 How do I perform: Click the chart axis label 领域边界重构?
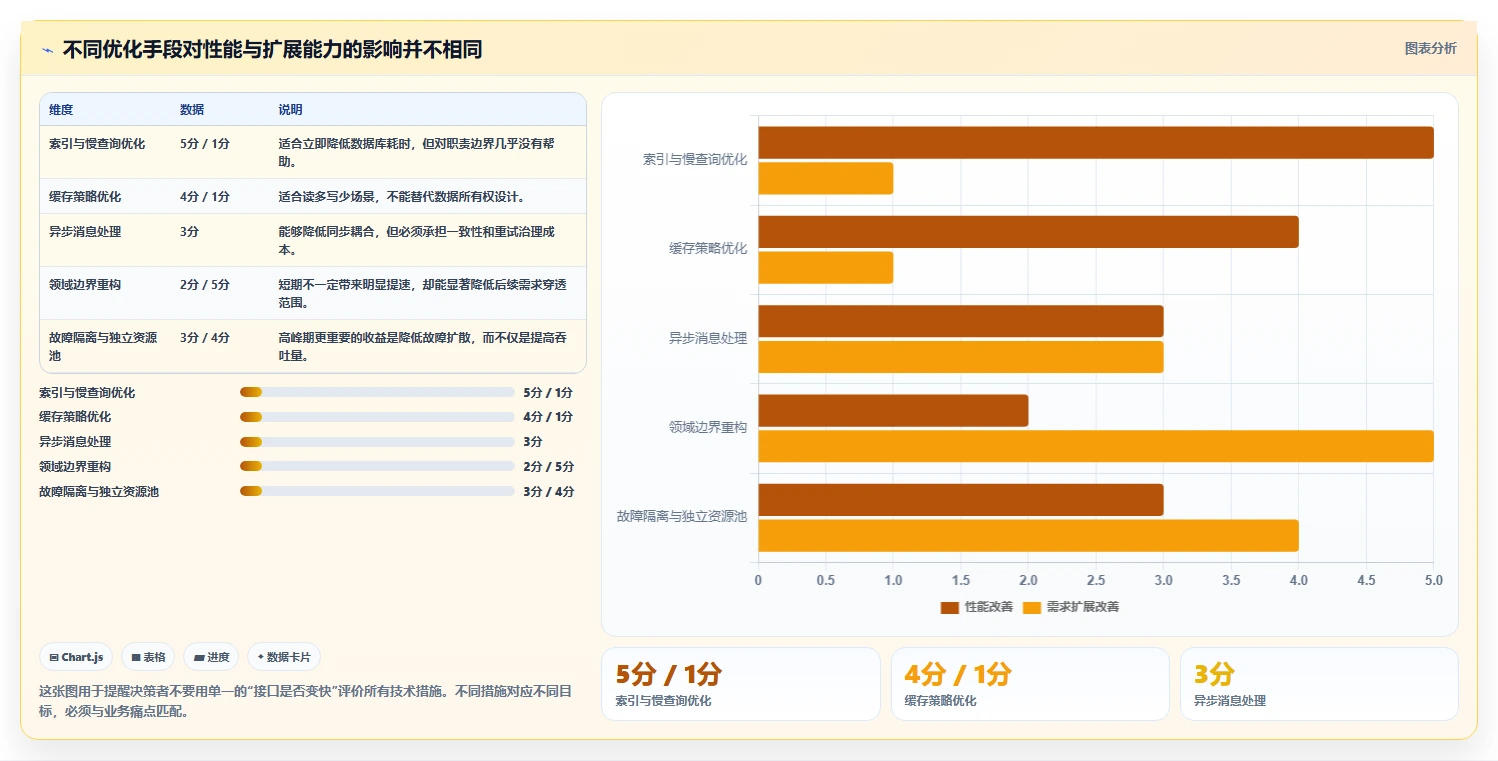708,427
